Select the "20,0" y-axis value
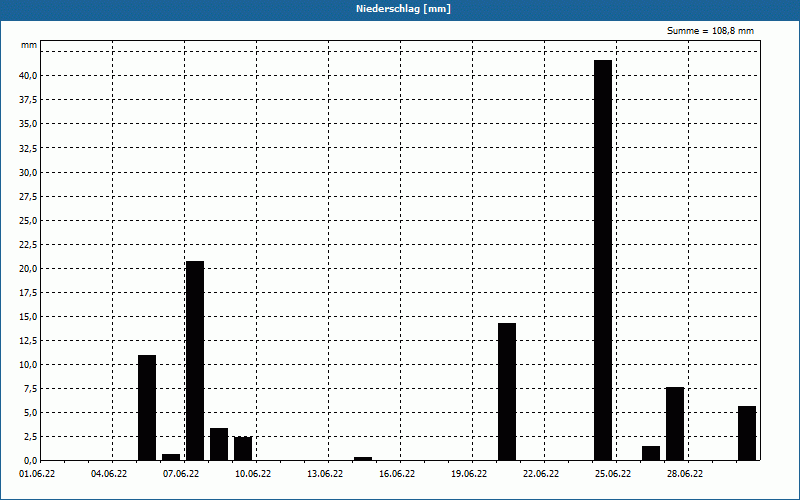This screenshot has height=500, width=800. point(28,268)
